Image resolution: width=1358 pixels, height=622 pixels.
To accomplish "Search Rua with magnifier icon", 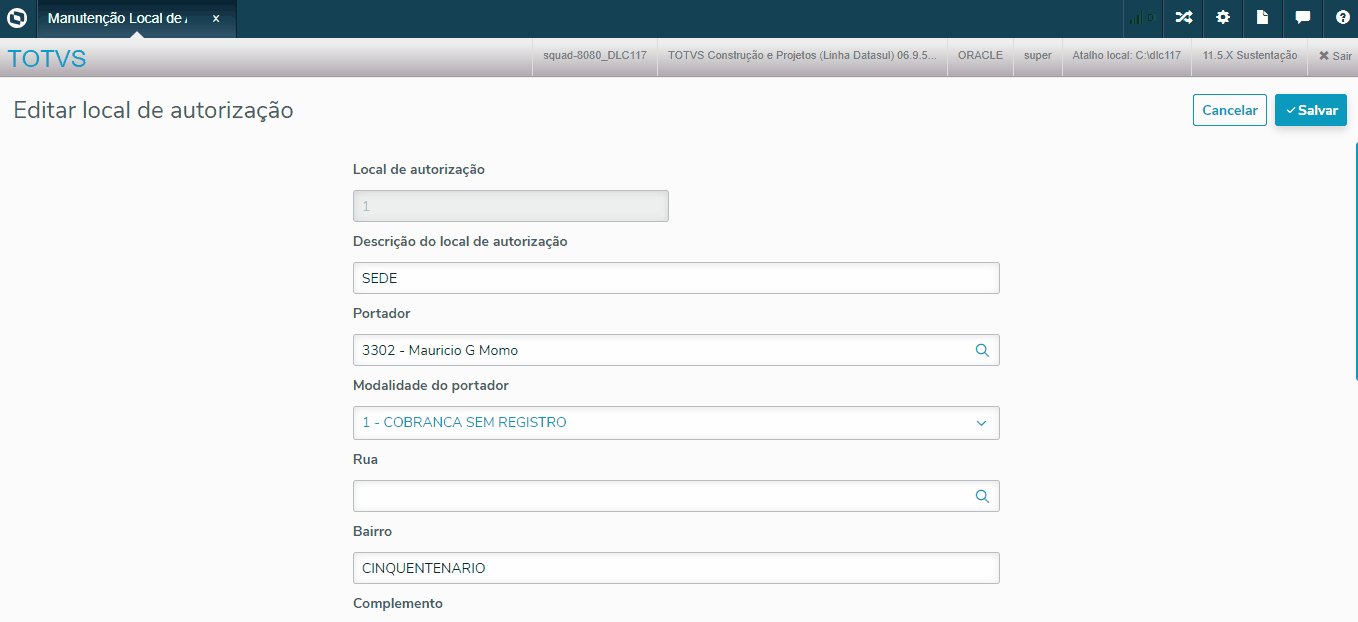I will 982,496.
